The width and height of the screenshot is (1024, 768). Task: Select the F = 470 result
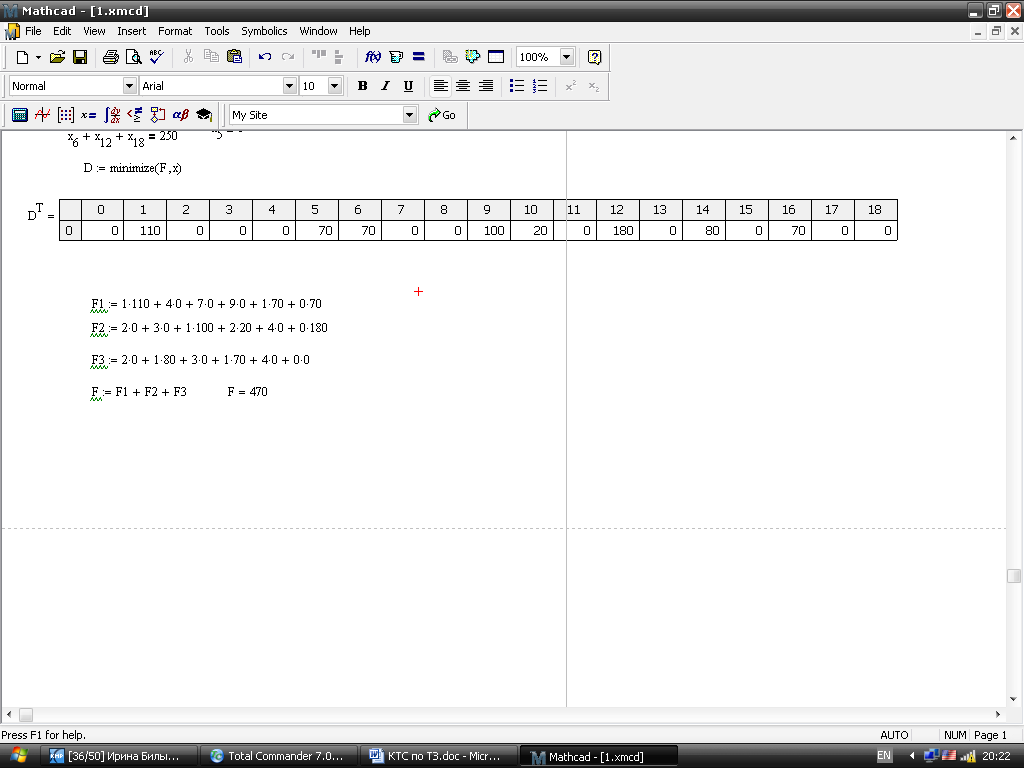click(248, 392)
